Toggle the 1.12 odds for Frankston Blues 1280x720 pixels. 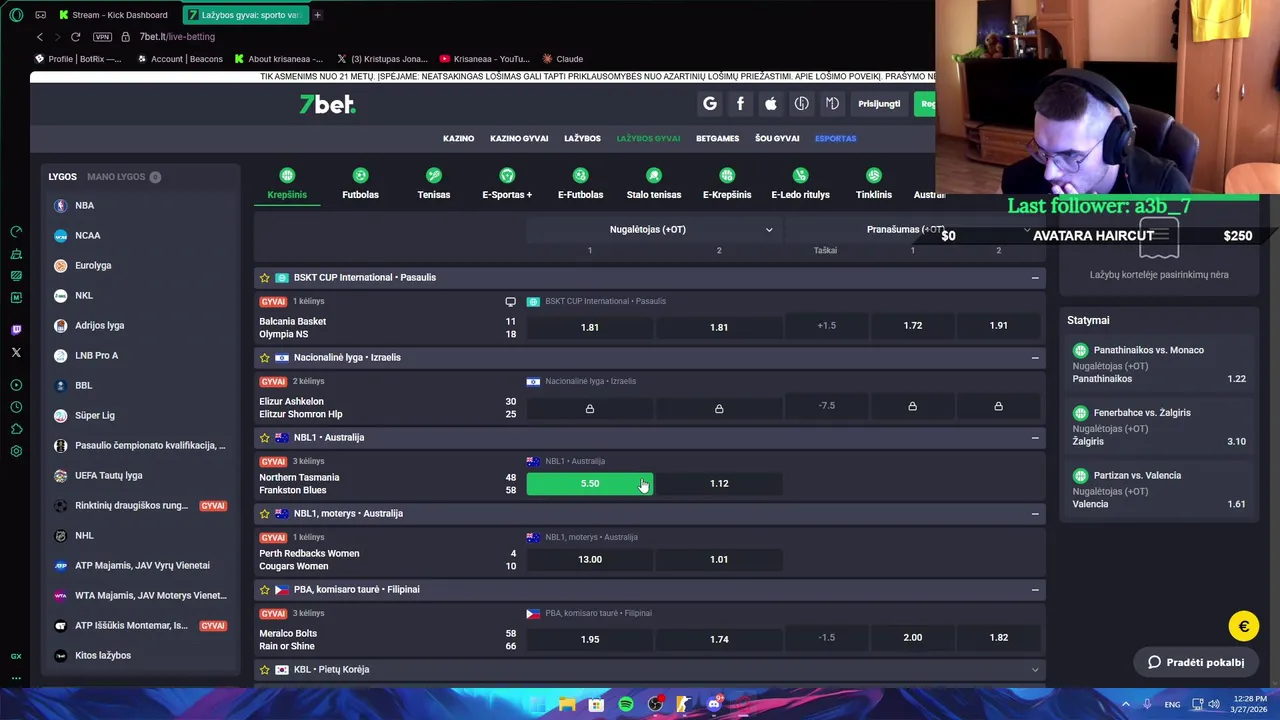[719, 484]
